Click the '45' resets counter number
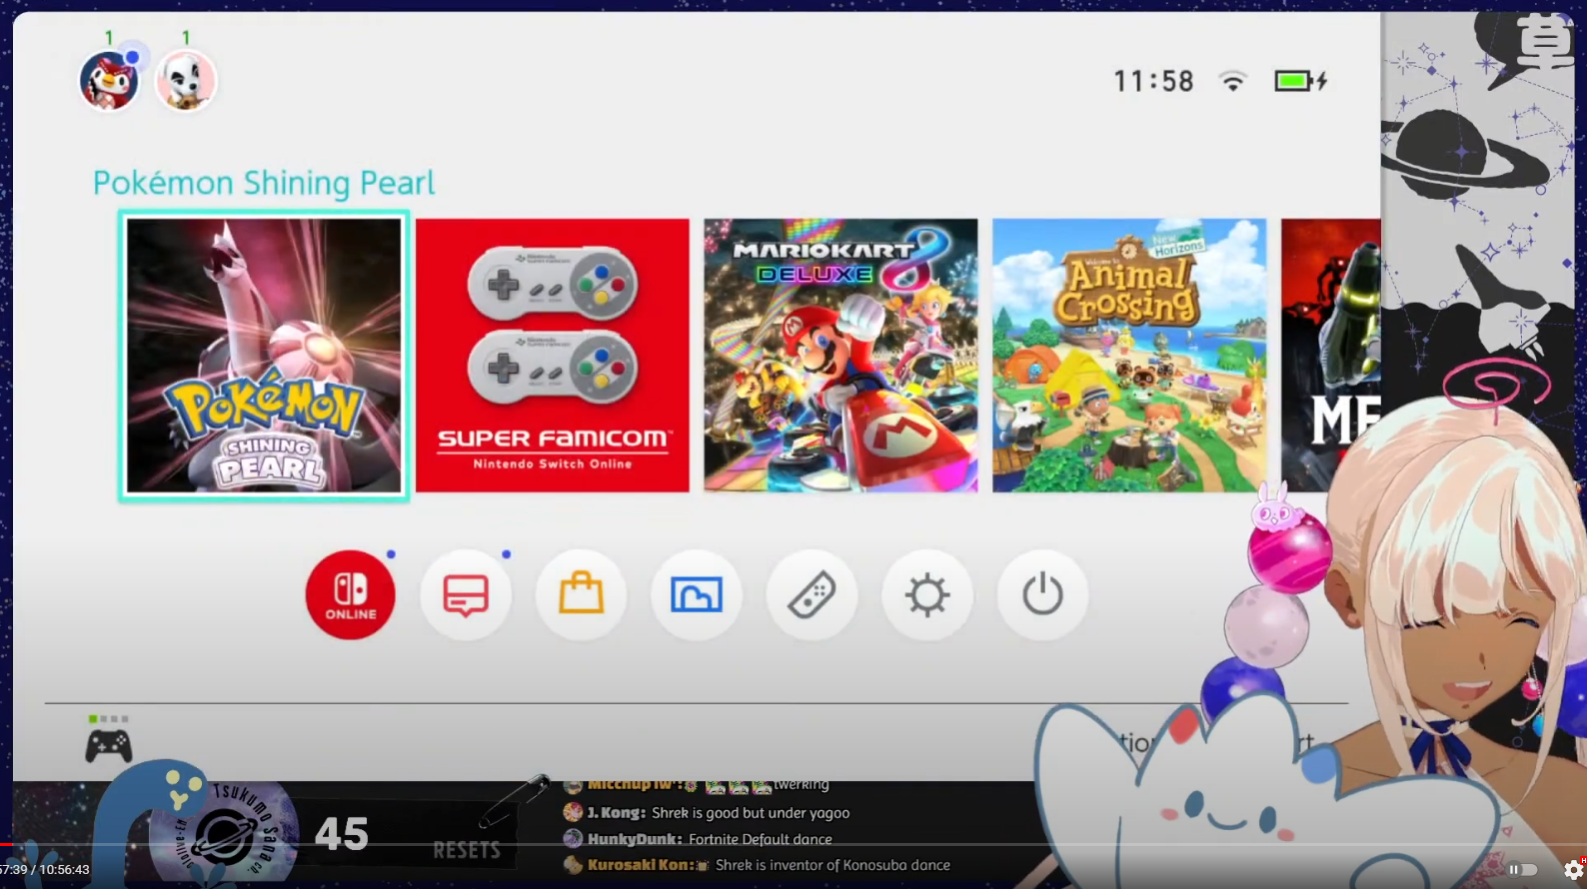 (x=342, y=834)
